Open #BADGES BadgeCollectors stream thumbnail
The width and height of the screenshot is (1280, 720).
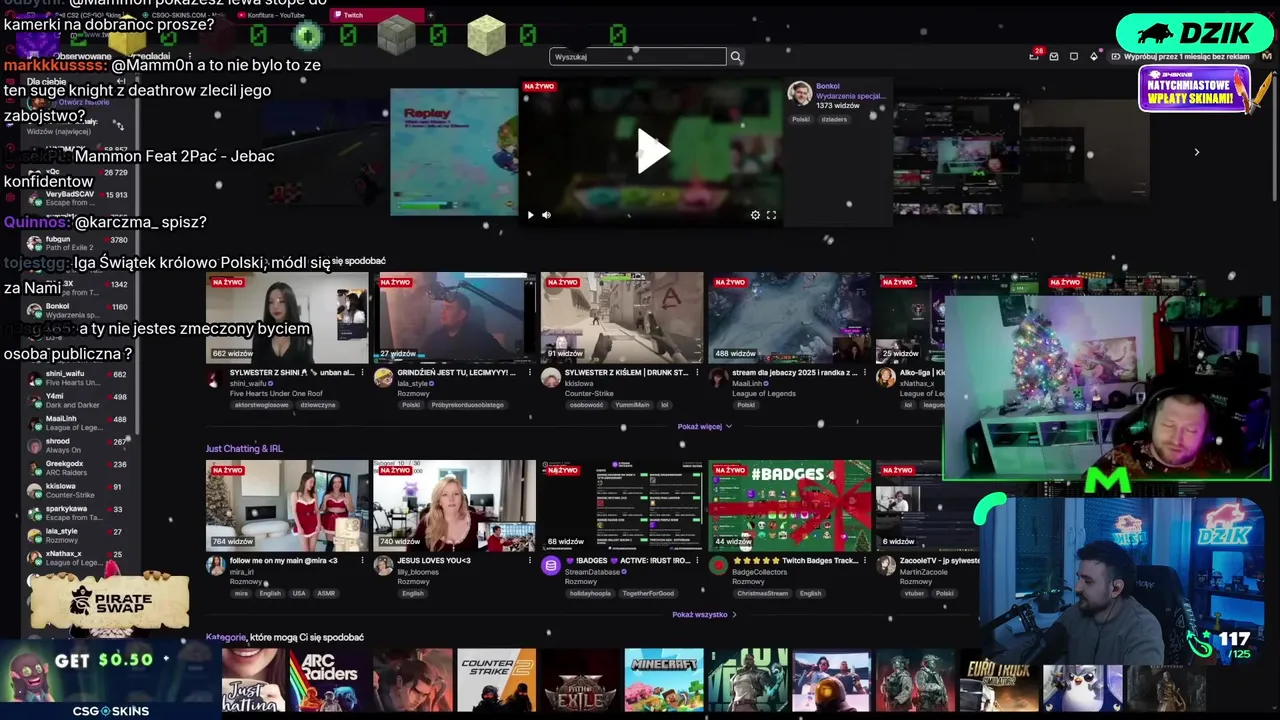point(789,505)
